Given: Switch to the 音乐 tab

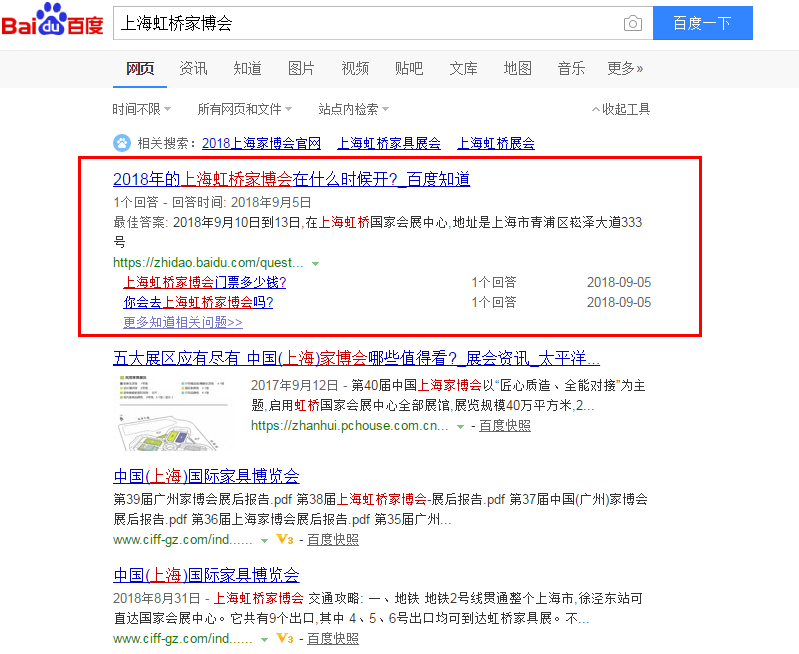Looking at the screenshot, I should pyautogui.click(x=571, y=68).
